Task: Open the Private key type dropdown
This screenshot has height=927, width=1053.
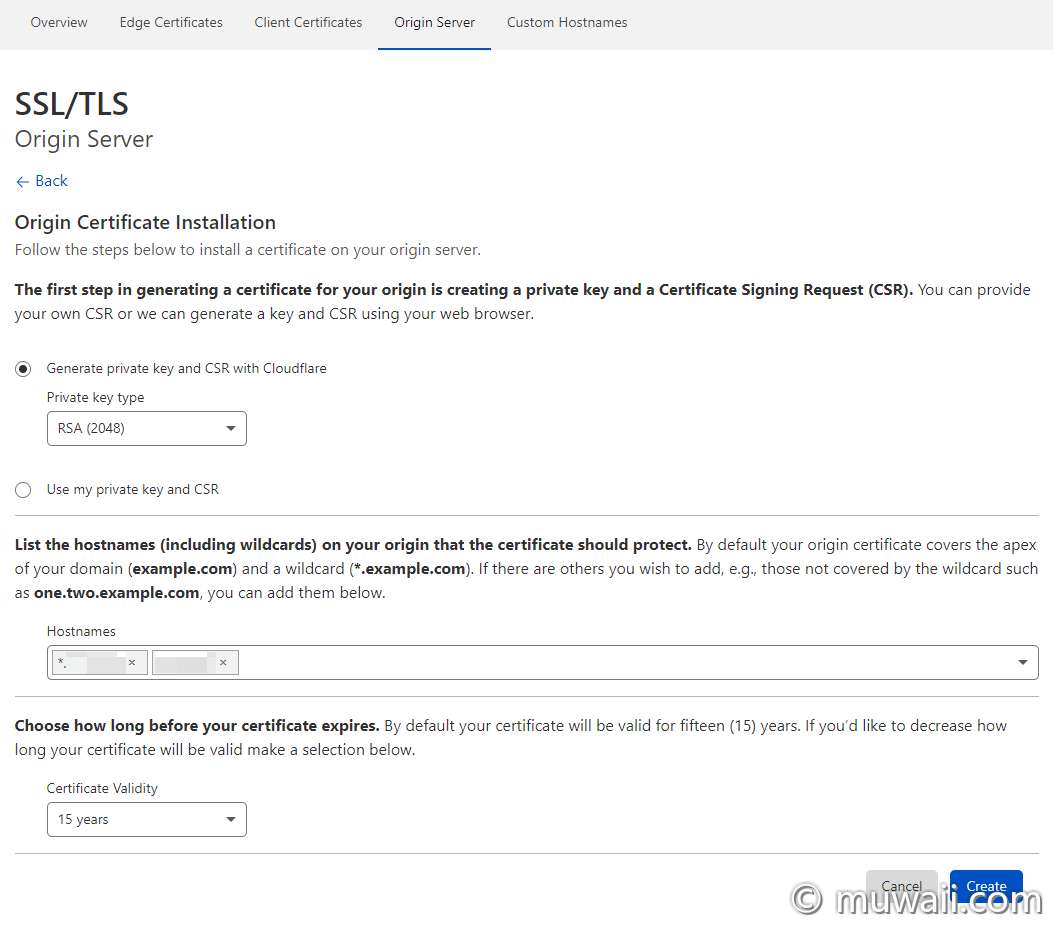Action: pyautogui.click(x=146, y=428)
